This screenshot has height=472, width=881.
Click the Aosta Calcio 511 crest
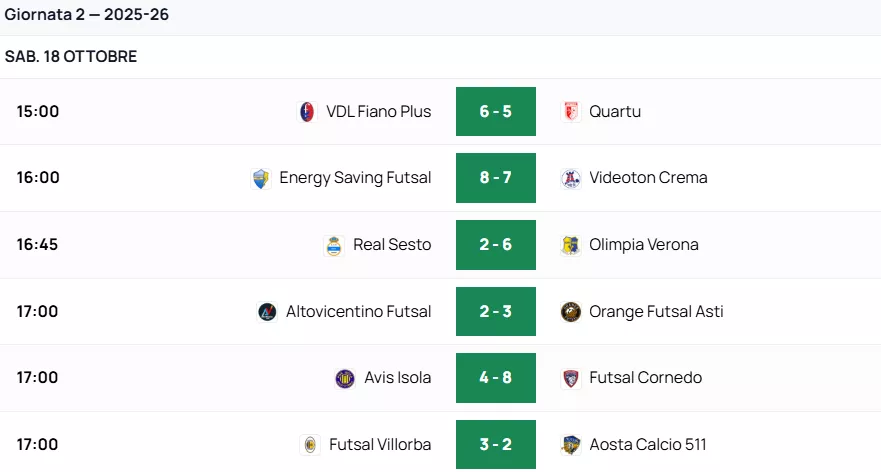[571, 445]
